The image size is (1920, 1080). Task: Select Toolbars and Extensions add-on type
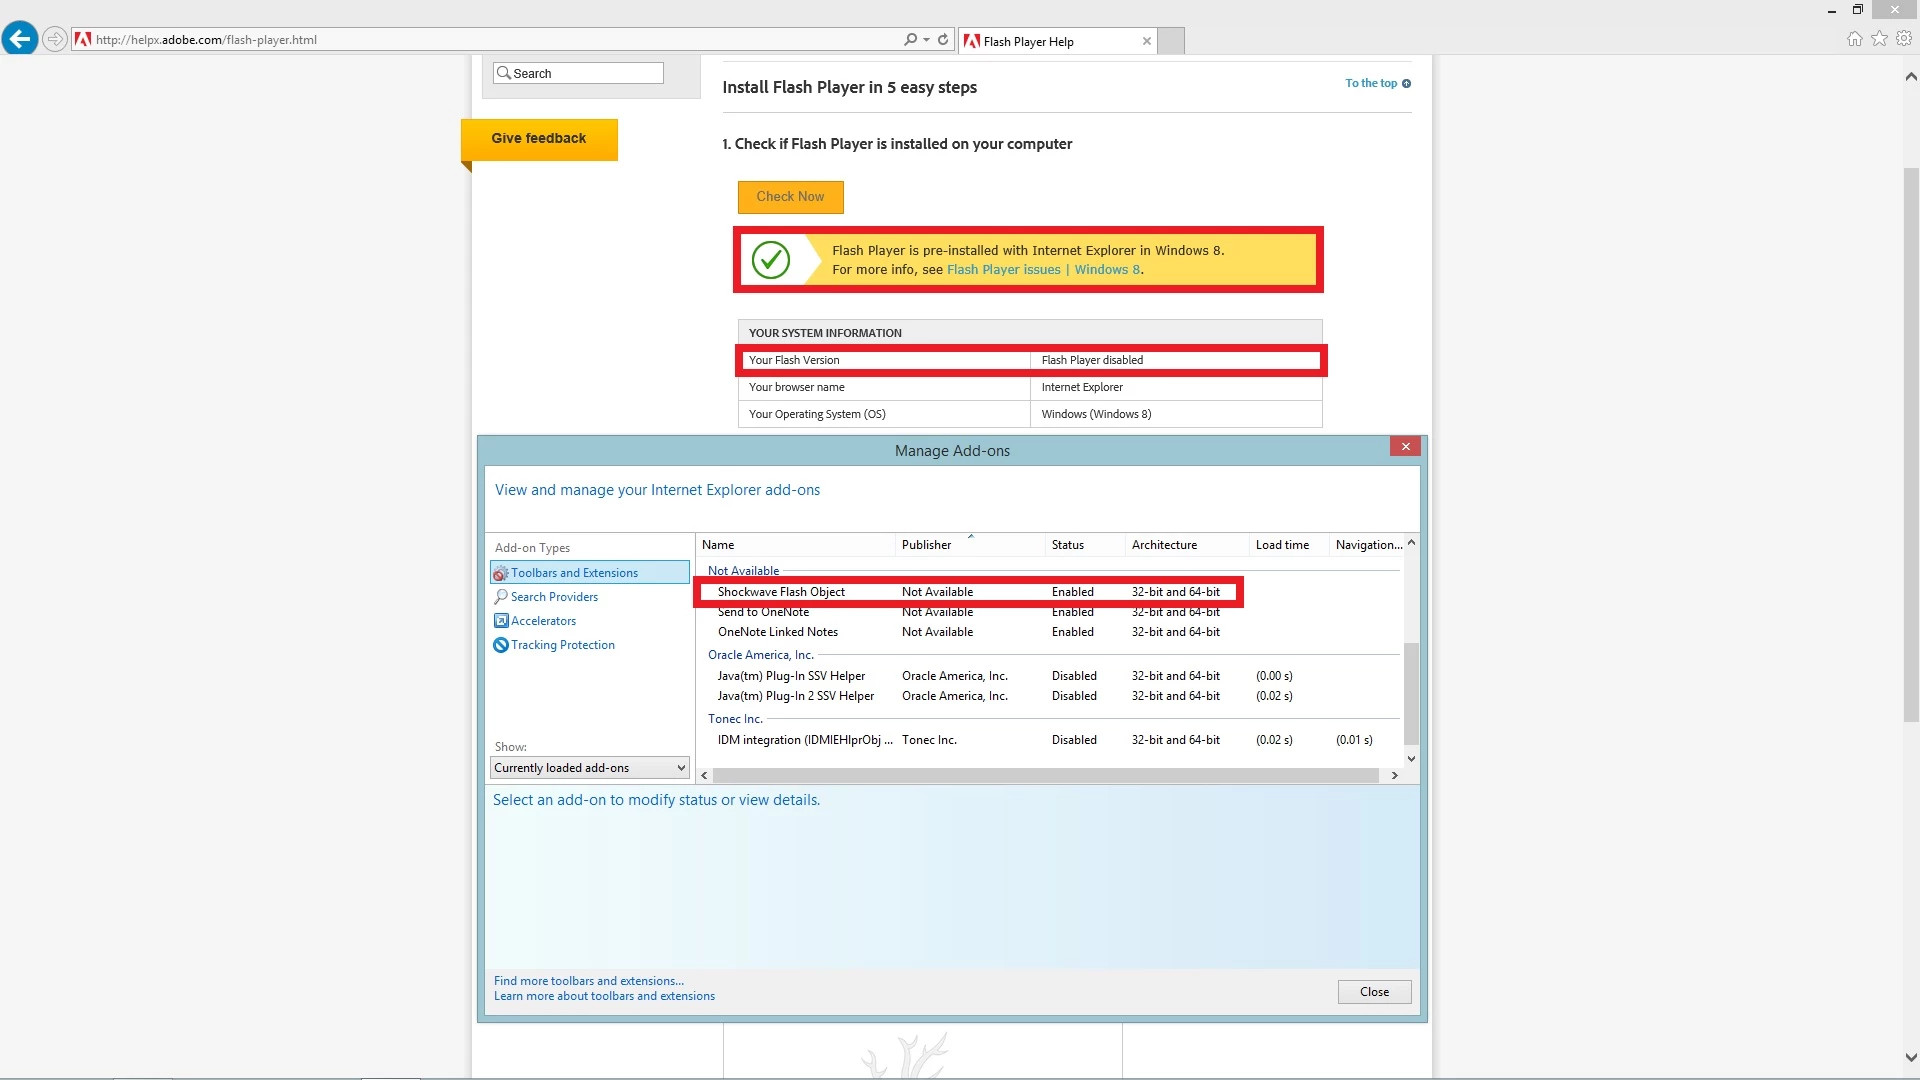pyautogui.click(x=574, y=573)
